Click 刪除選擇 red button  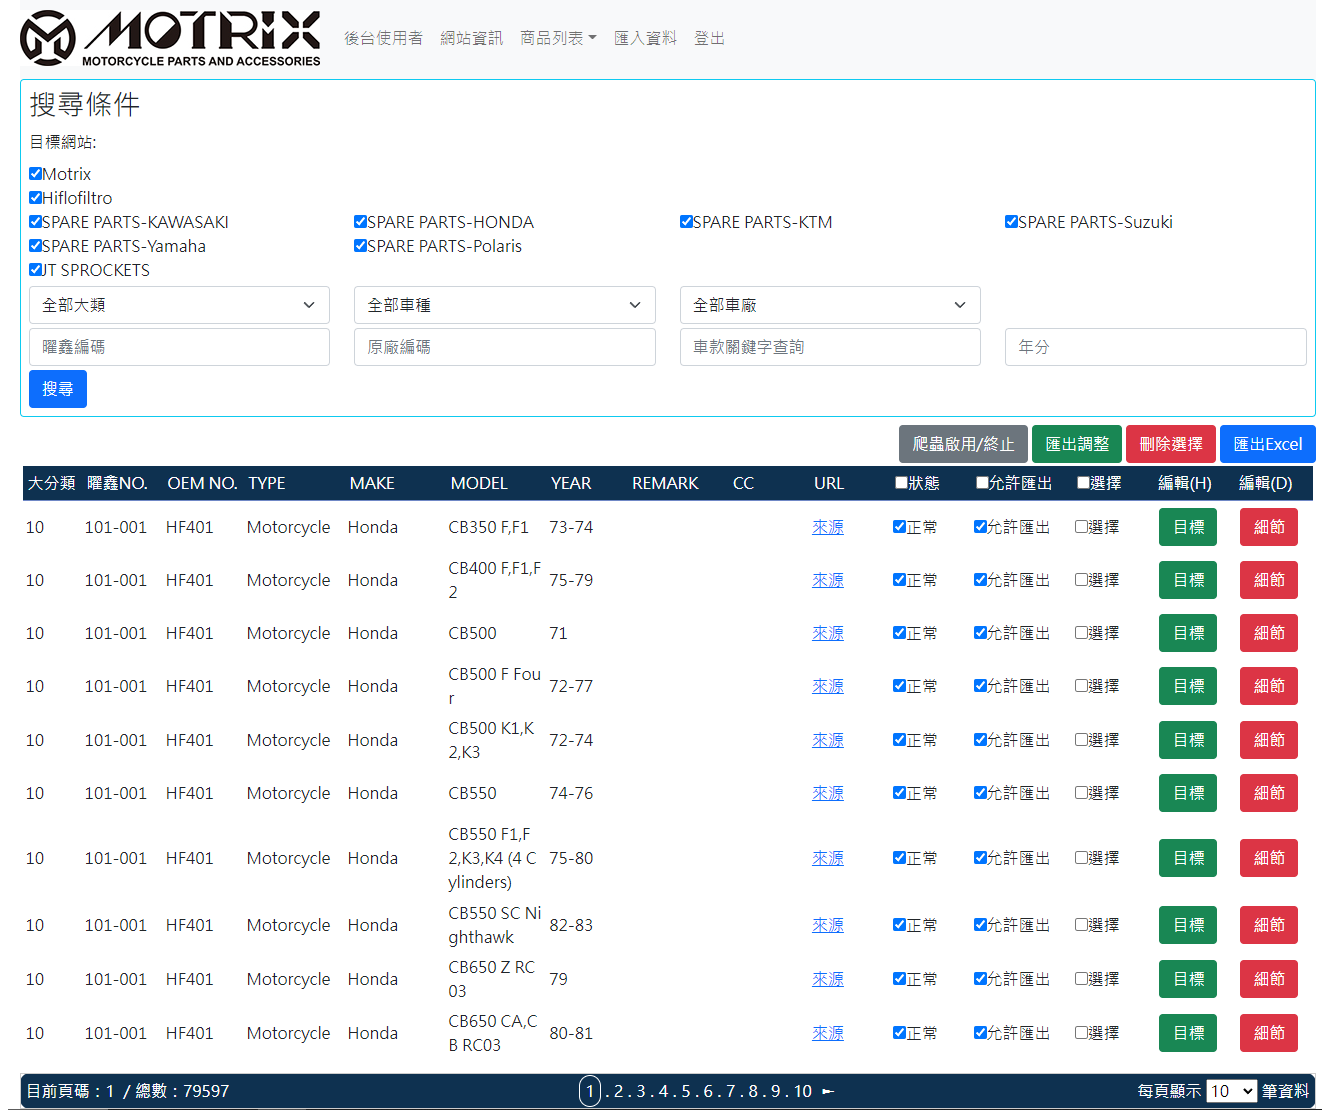[1171, 444]
